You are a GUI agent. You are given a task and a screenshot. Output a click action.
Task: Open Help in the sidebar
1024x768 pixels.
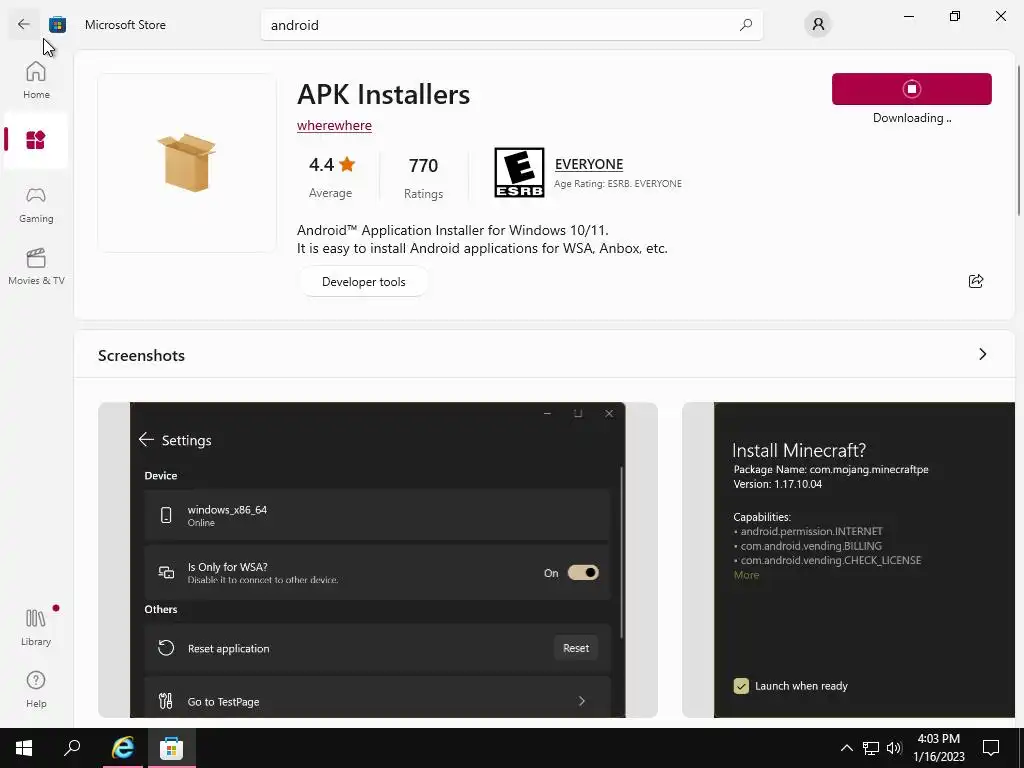36,689
